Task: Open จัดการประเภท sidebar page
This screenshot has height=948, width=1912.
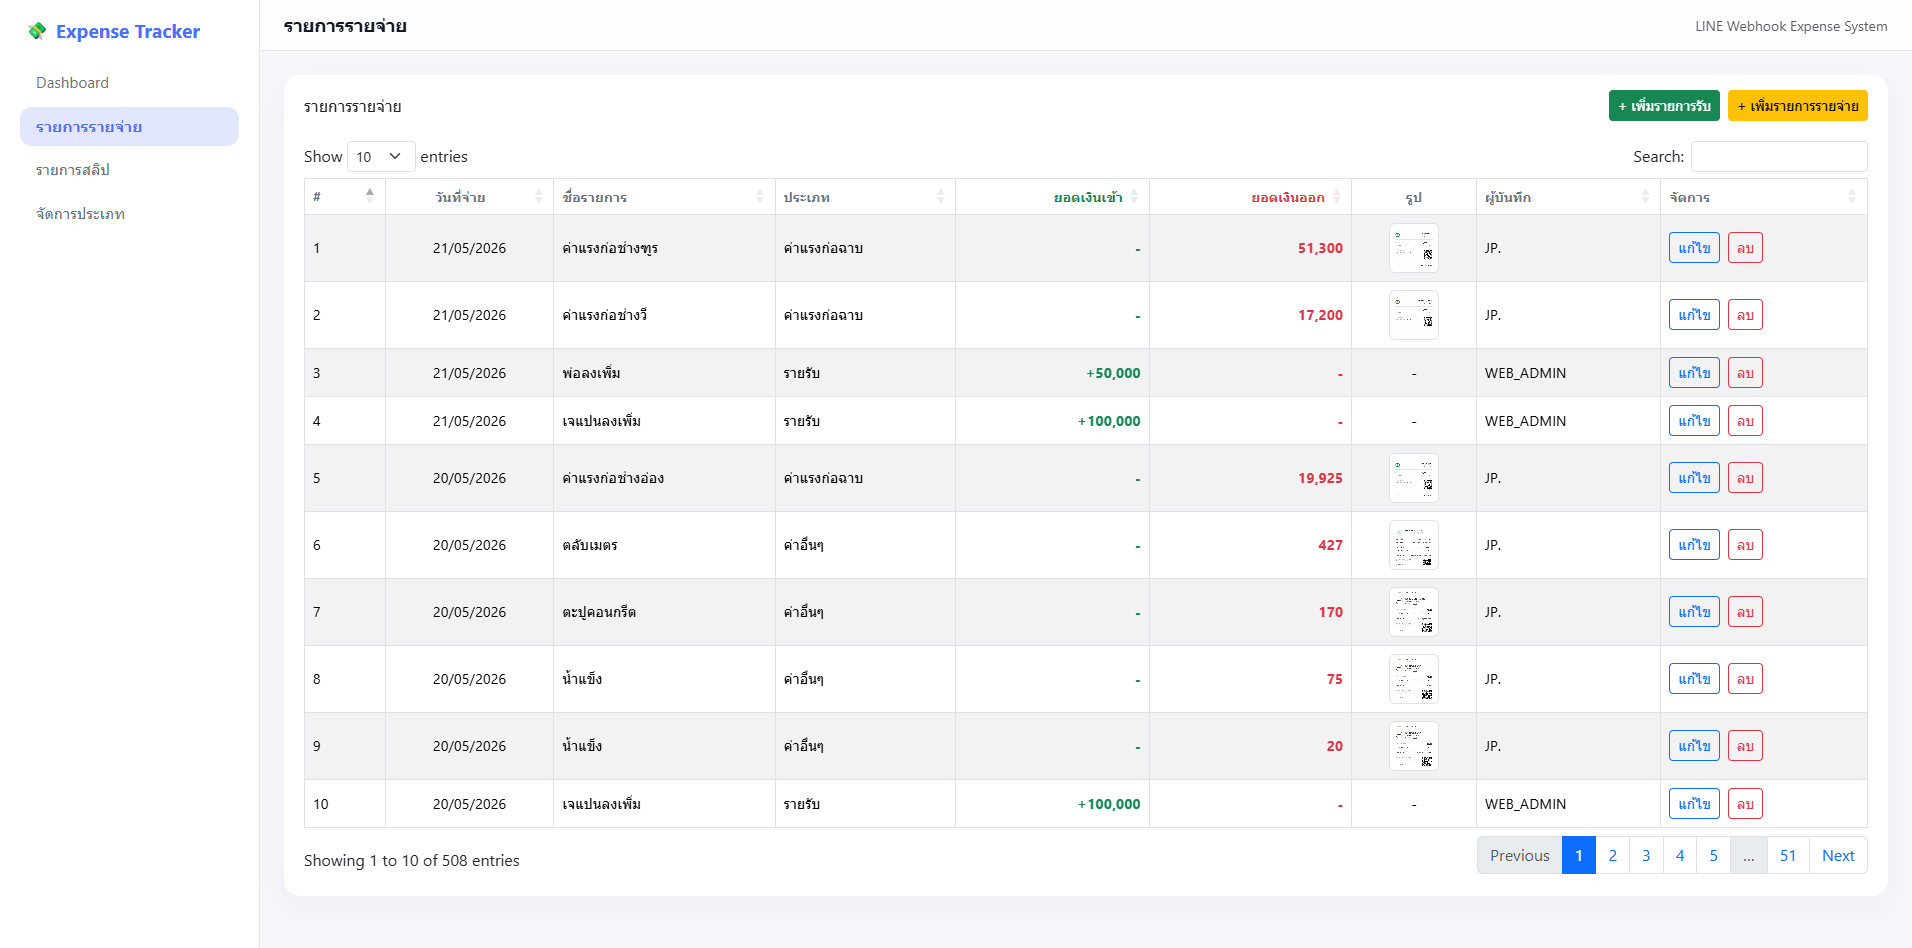Action: tap(80, 214)
